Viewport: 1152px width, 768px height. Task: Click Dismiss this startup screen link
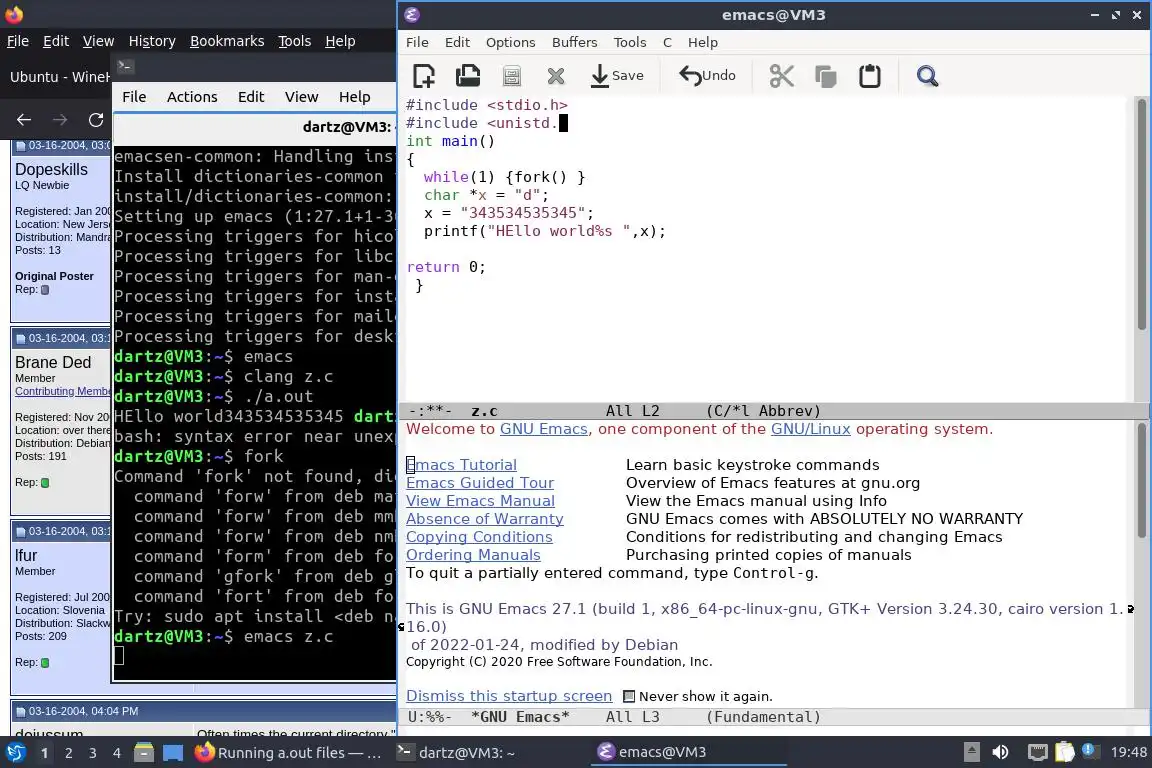tap(509, 696)
